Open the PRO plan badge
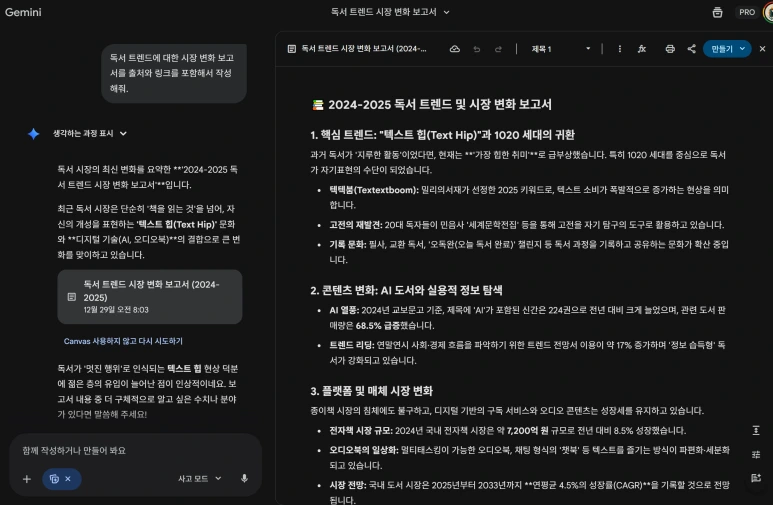 747,12
